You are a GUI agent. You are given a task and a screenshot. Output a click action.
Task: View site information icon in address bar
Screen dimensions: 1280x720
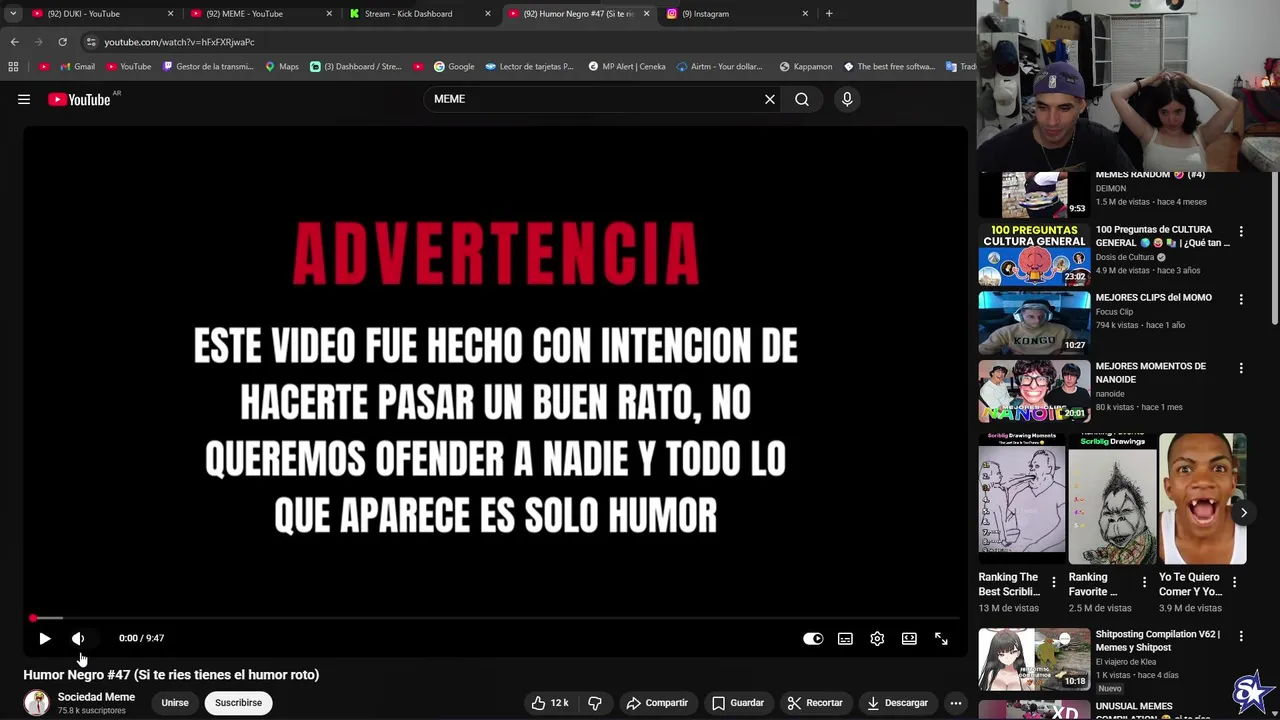pos(91,42)
